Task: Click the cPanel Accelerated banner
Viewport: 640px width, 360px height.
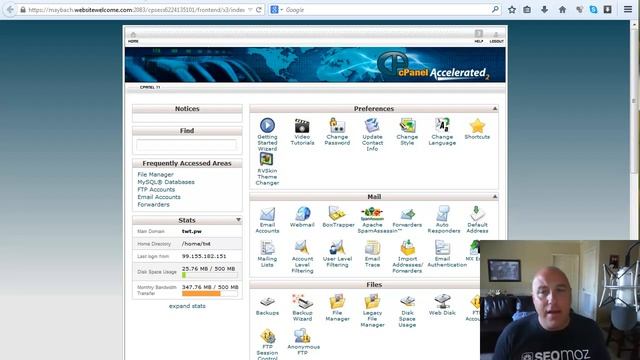Action: (x=315, y=64)
